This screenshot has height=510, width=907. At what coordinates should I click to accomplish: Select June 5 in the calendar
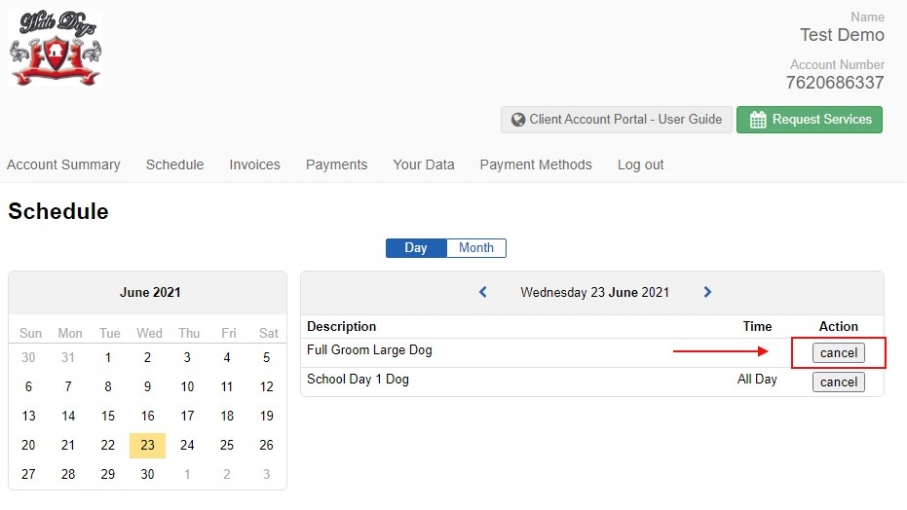[x=266, y=357]
